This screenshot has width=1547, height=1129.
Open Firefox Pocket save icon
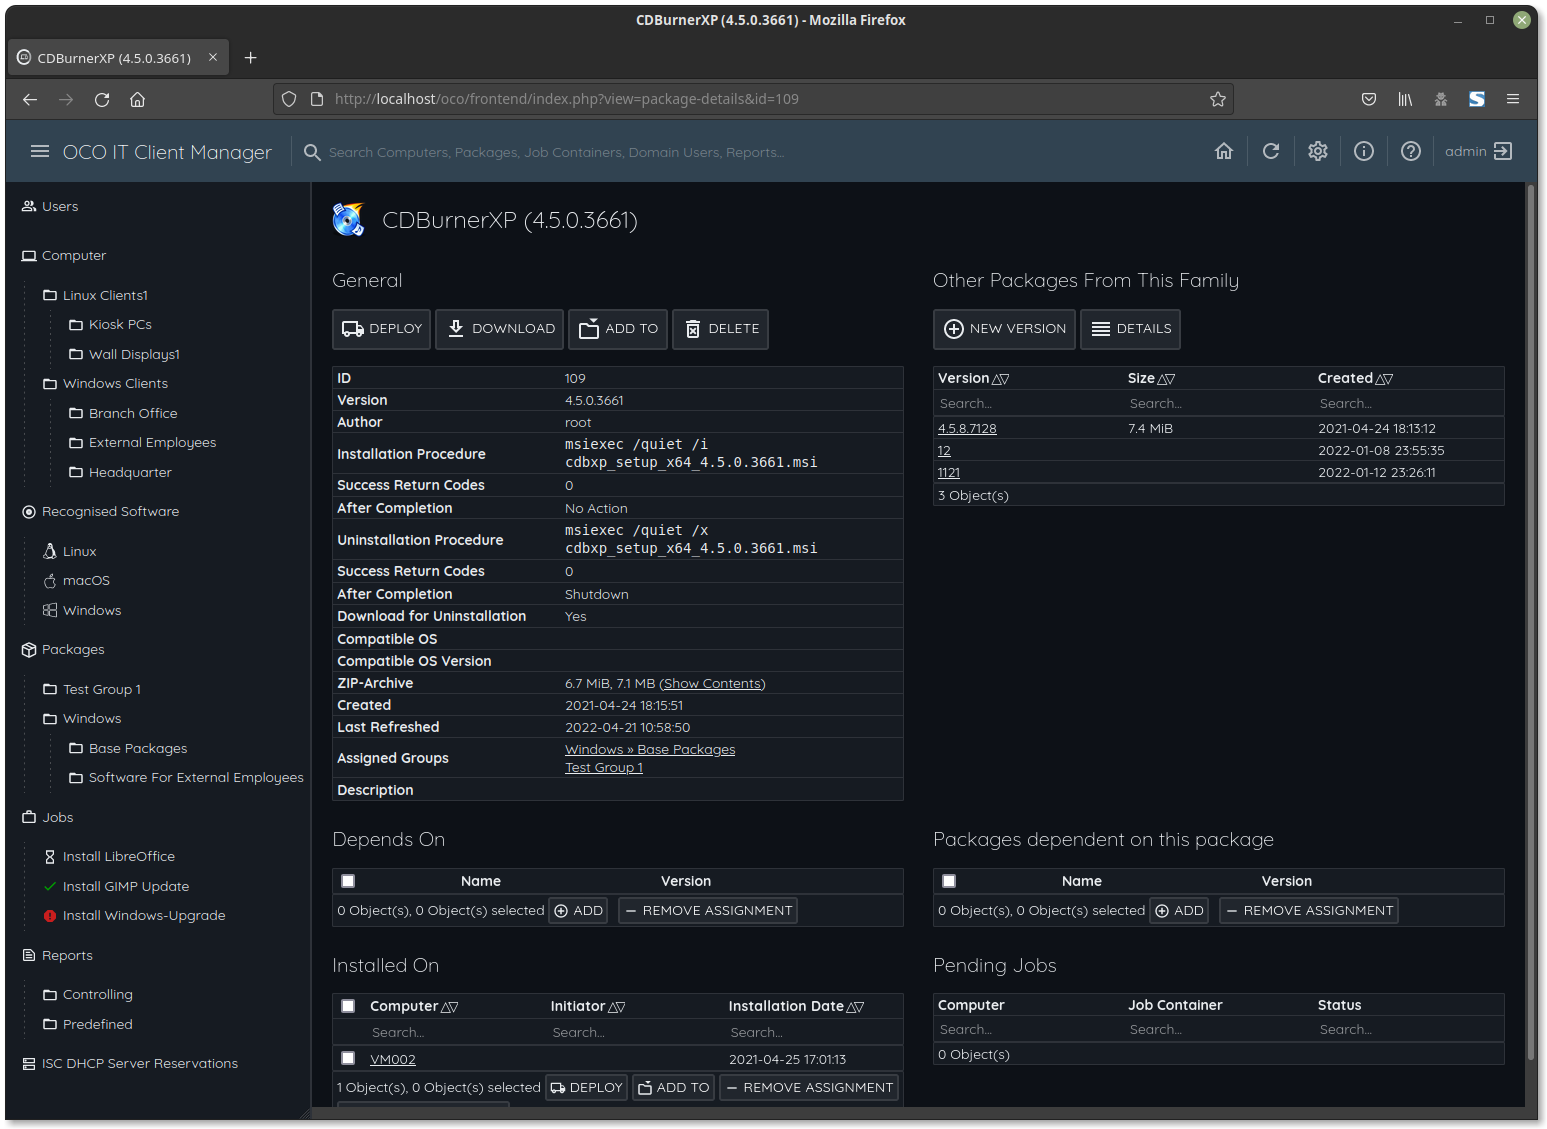(x=1369, y=99)
